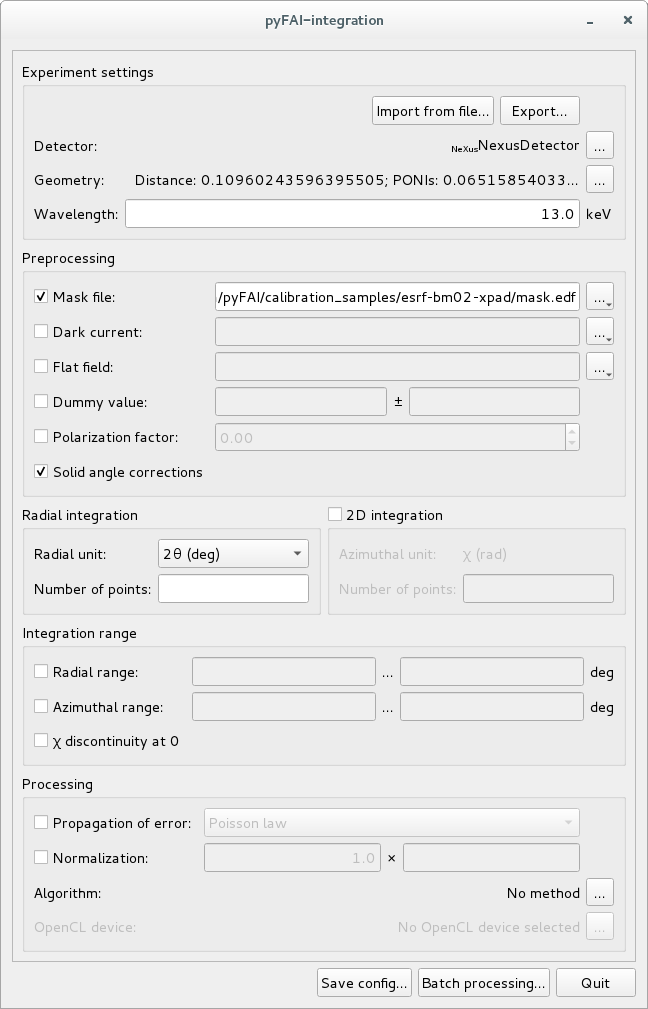The image size is (648, 1009).
Task: Uncheck the Mask file checkbox
Action: [x=41, y=297]
